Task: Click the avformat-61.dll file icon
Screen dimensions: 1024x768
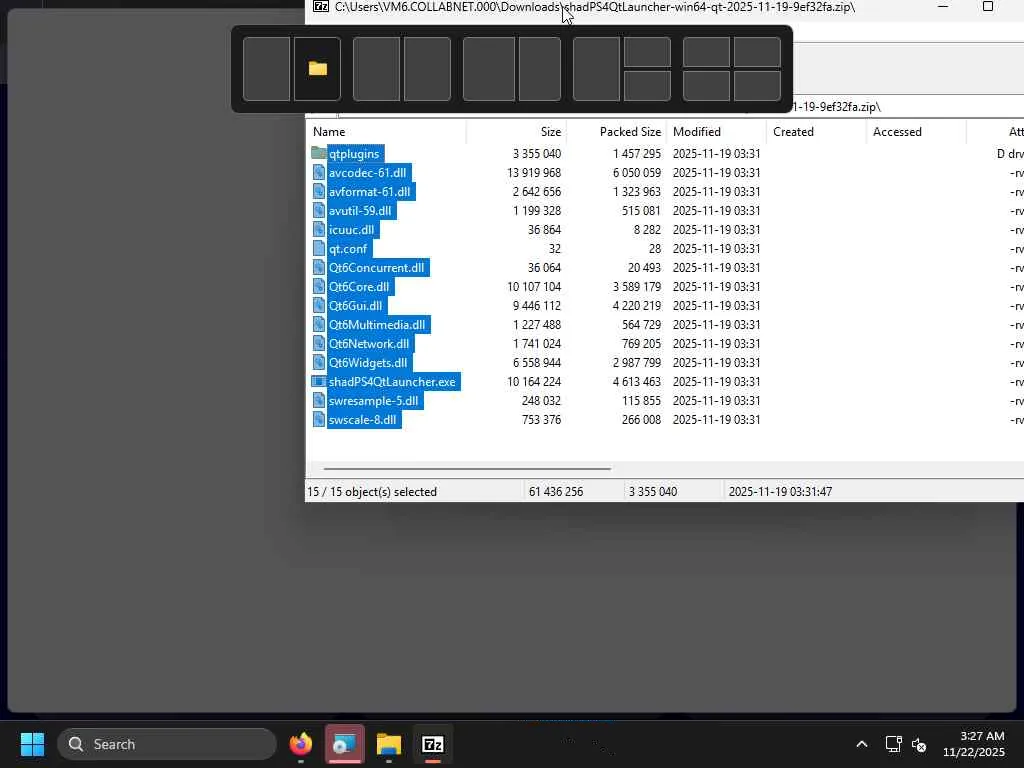Action: coord(319,191)
